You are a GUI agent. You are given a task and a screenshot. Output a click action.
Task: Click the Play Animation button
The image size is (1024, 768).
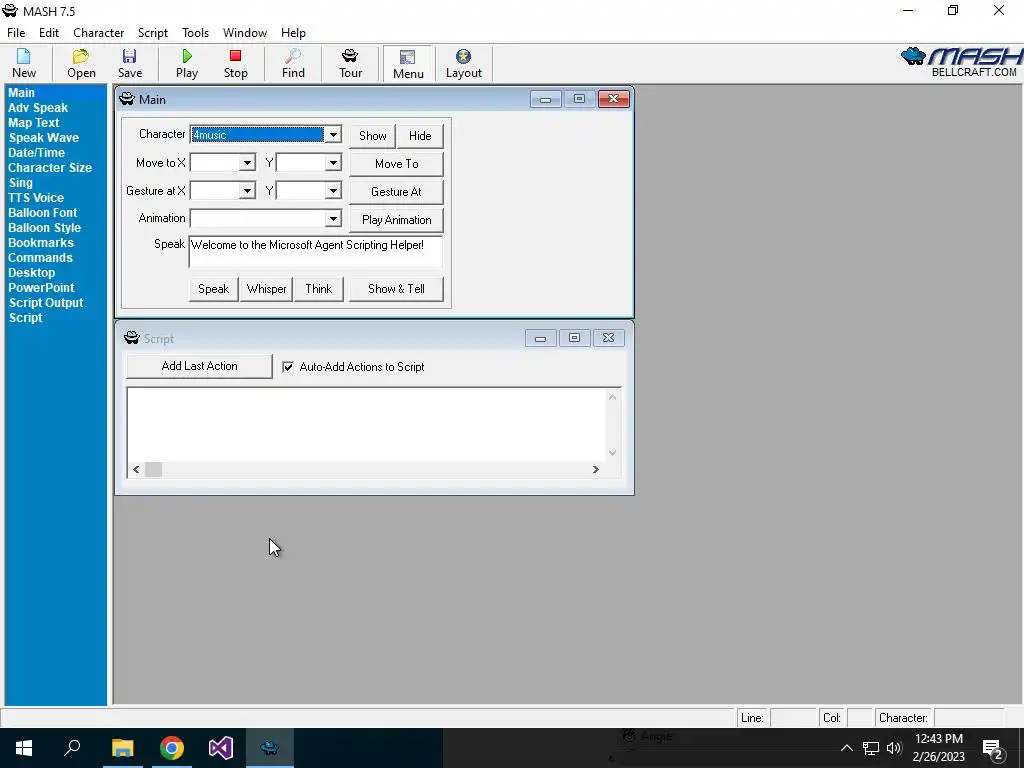click(396, 220)
